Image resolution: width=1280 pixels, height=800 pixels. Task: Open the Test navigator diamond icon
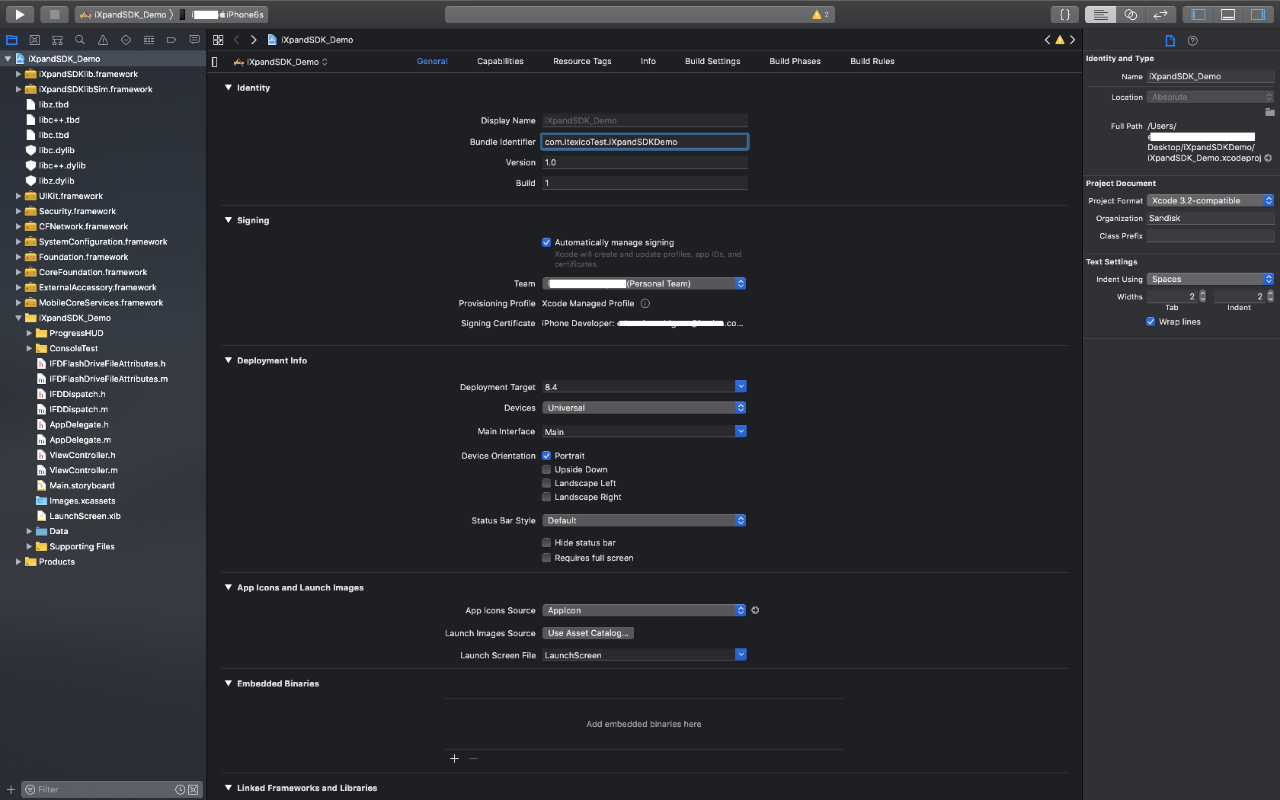126,40
